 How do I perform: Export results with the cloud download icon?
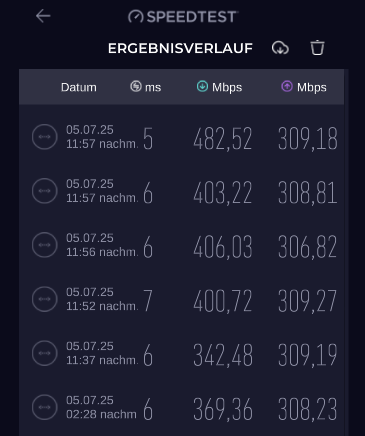(280, 48)
